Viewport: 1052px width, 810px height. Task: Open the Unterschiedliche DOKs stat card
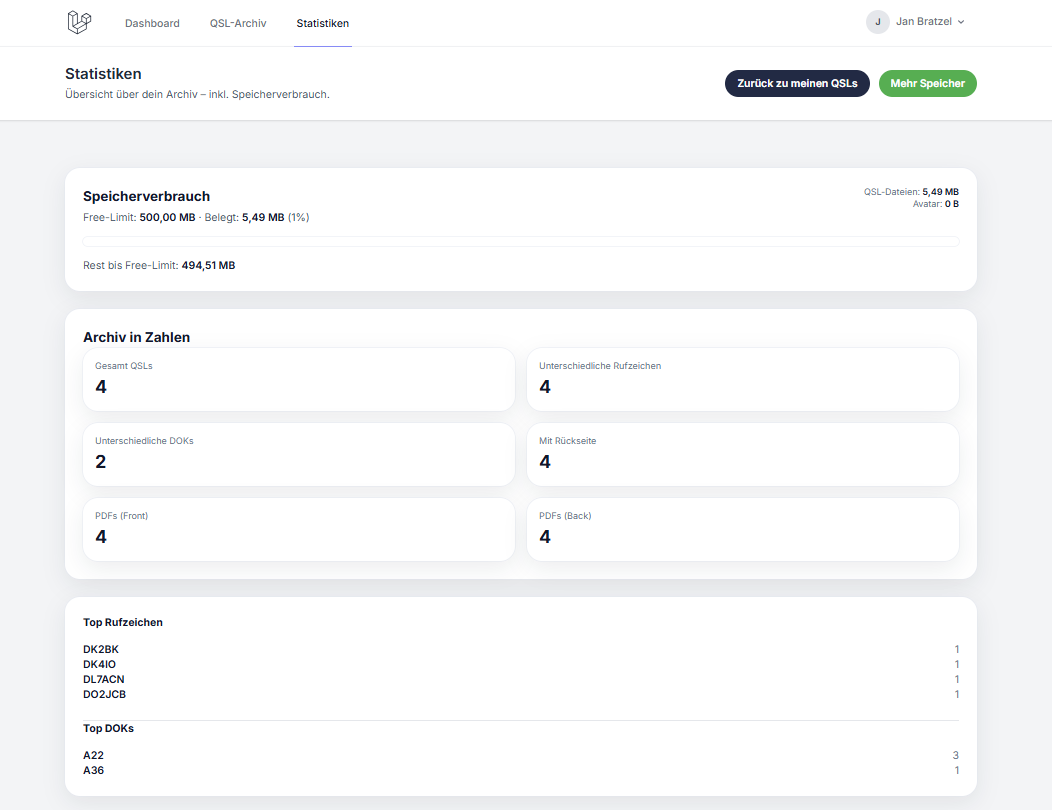(298, 454)
